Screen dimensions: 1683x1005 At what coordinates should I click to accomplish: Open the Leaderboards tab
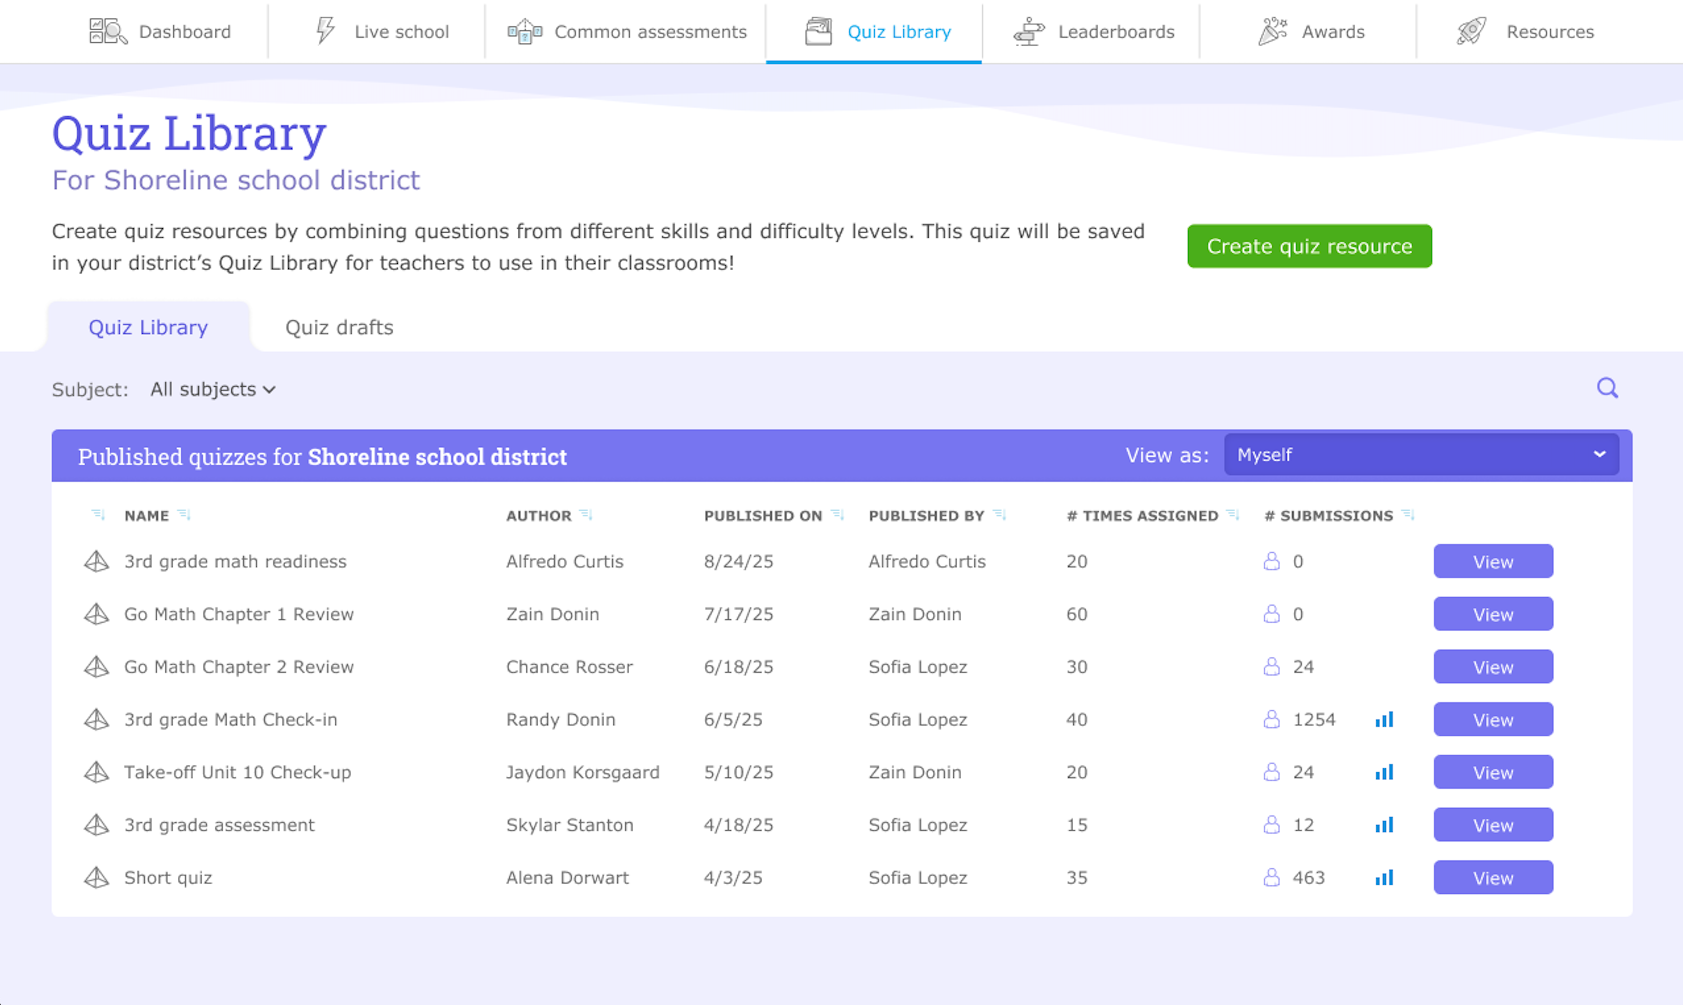coord(1093,32)
